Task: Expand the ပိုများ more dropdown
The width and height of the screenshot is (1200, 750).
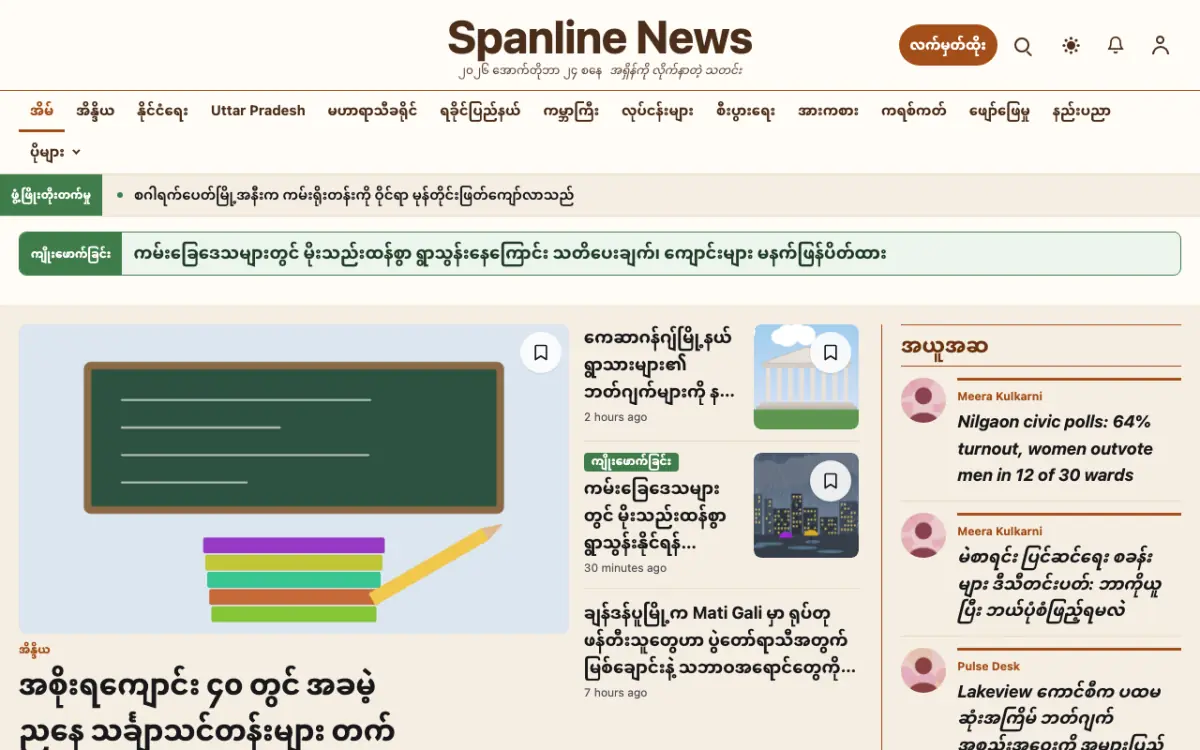Action: [55, 152]
